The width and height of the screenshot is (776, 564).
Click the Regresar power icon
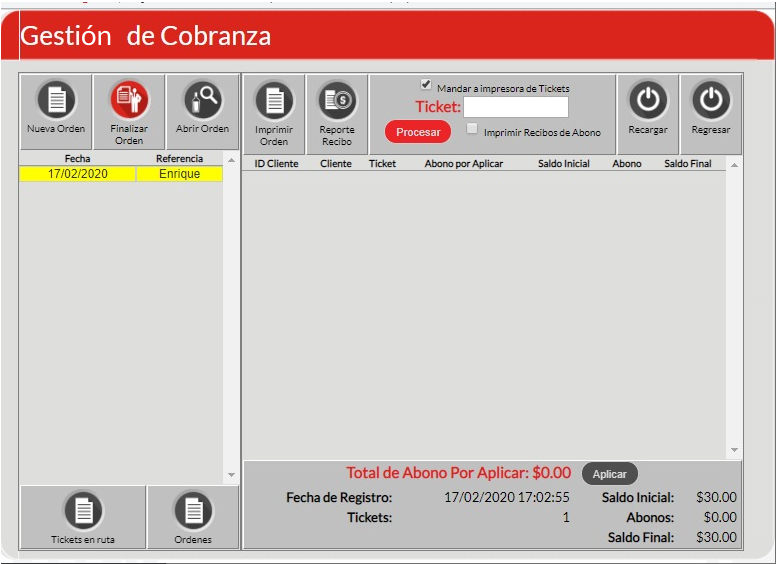click(711, 100)
